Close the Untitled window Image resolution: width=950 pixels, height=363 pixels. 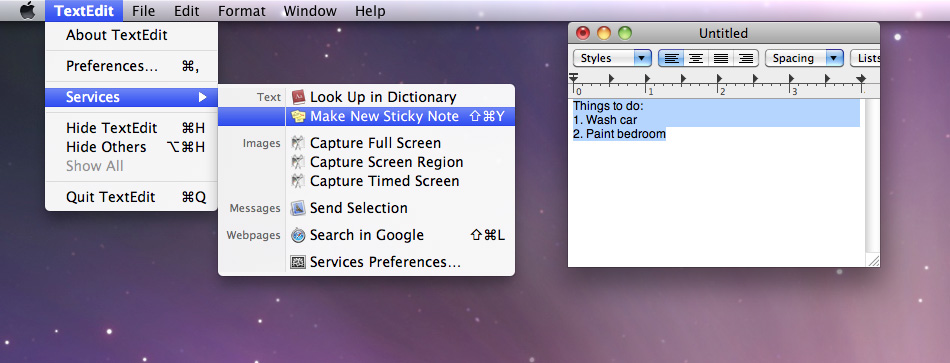click(x=583, y=33)
